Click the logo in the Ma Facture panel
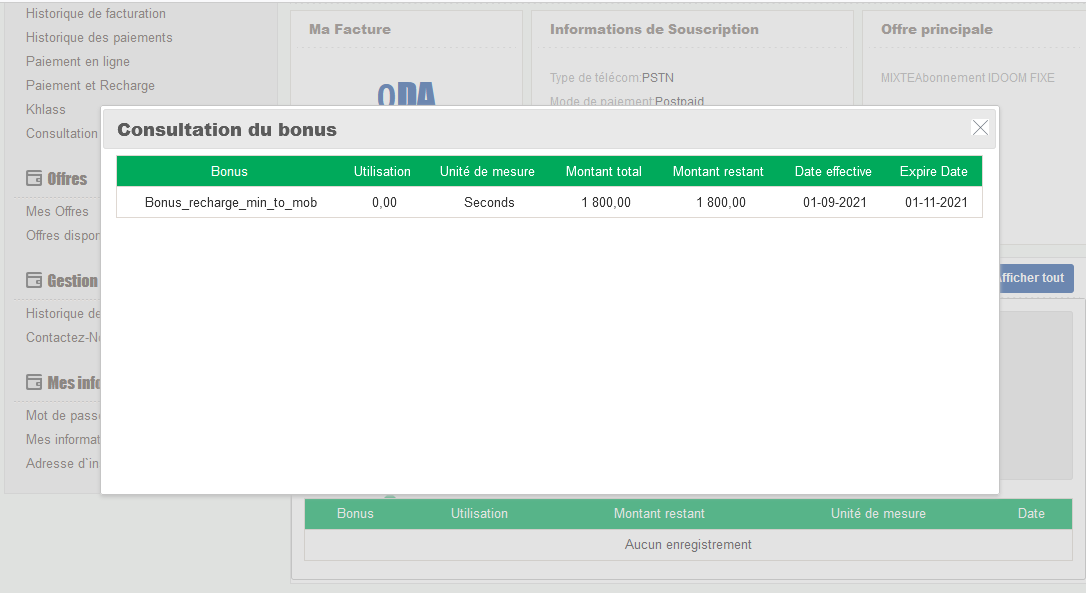This screenshot has height=593, width=1086. point(406,96)
